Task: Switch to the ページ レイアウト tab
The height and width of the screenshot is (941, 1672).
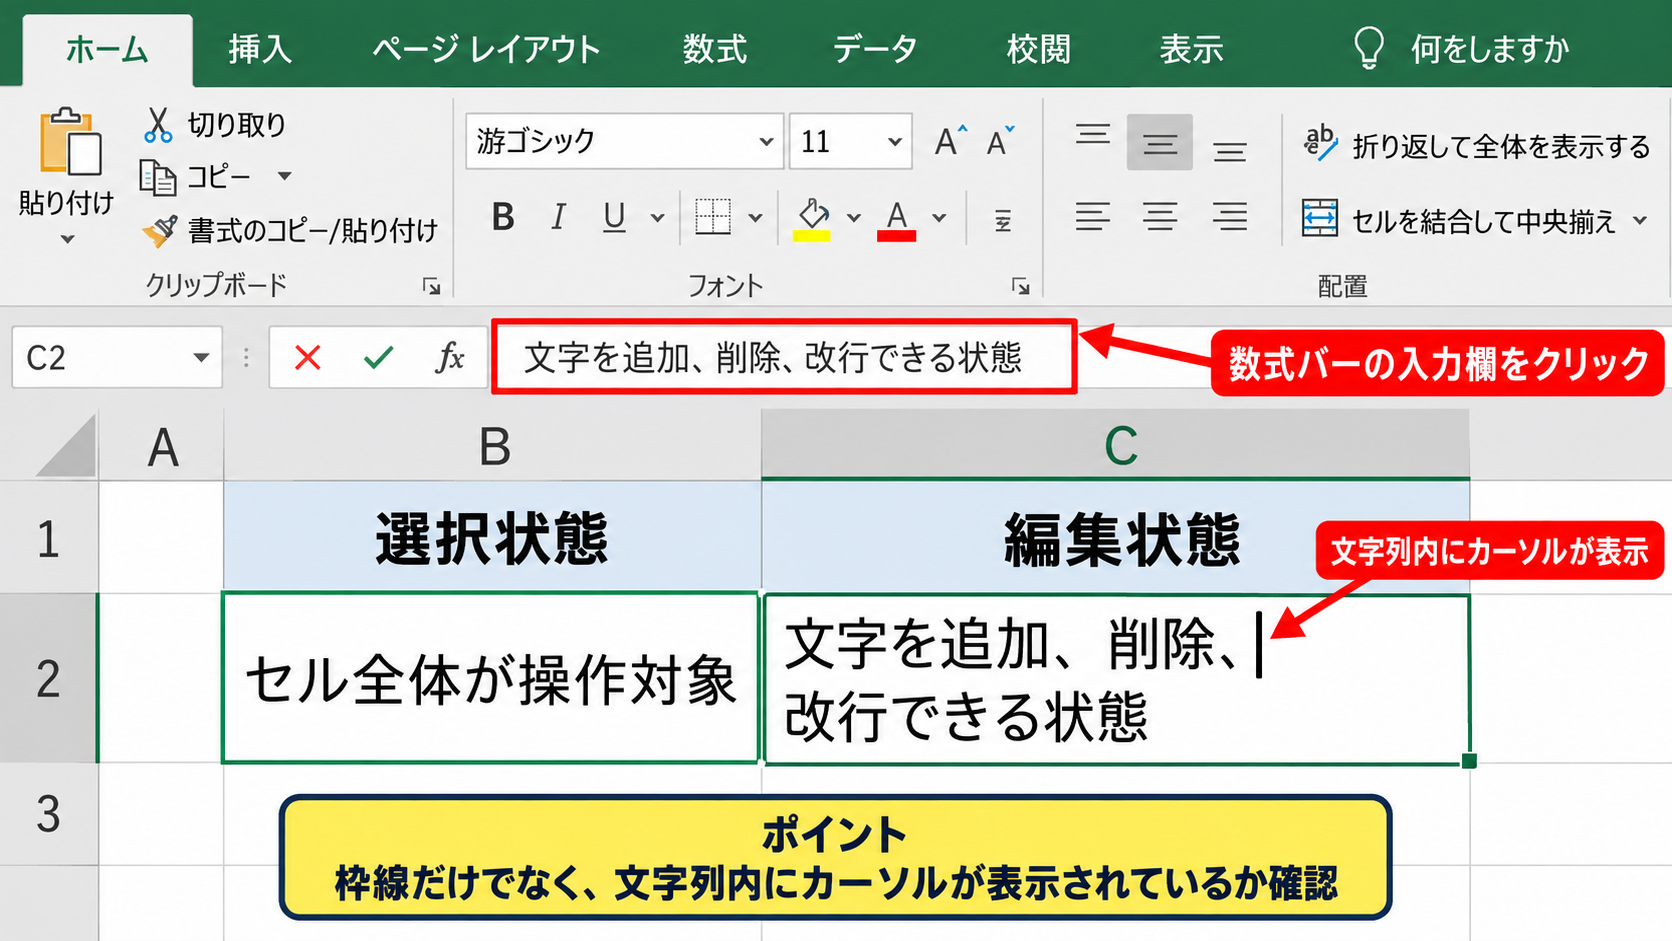Action: click(x=486, y=49)
